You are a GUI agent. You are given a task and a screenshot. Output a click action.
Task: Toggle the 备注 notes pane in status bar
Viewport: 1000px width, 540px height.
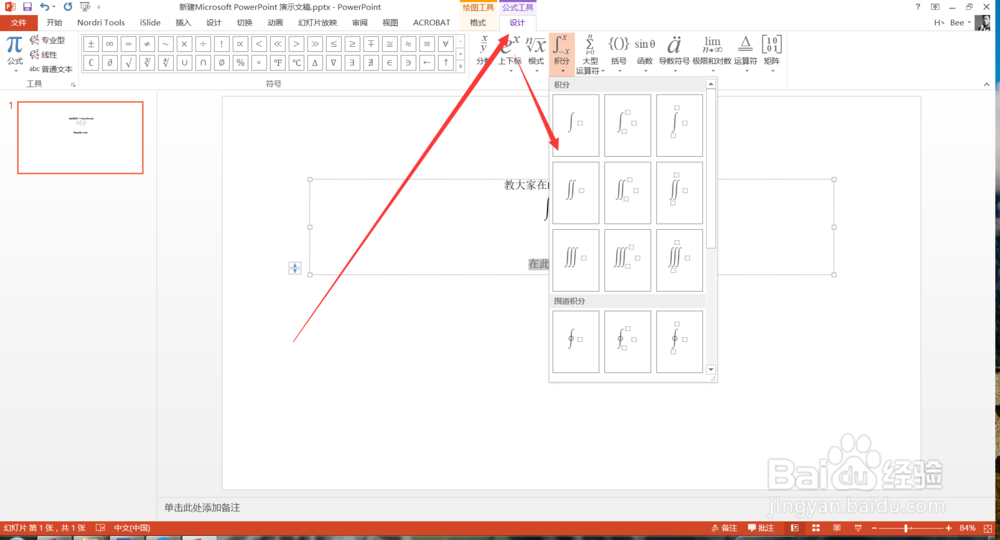(x=724, y=528)
